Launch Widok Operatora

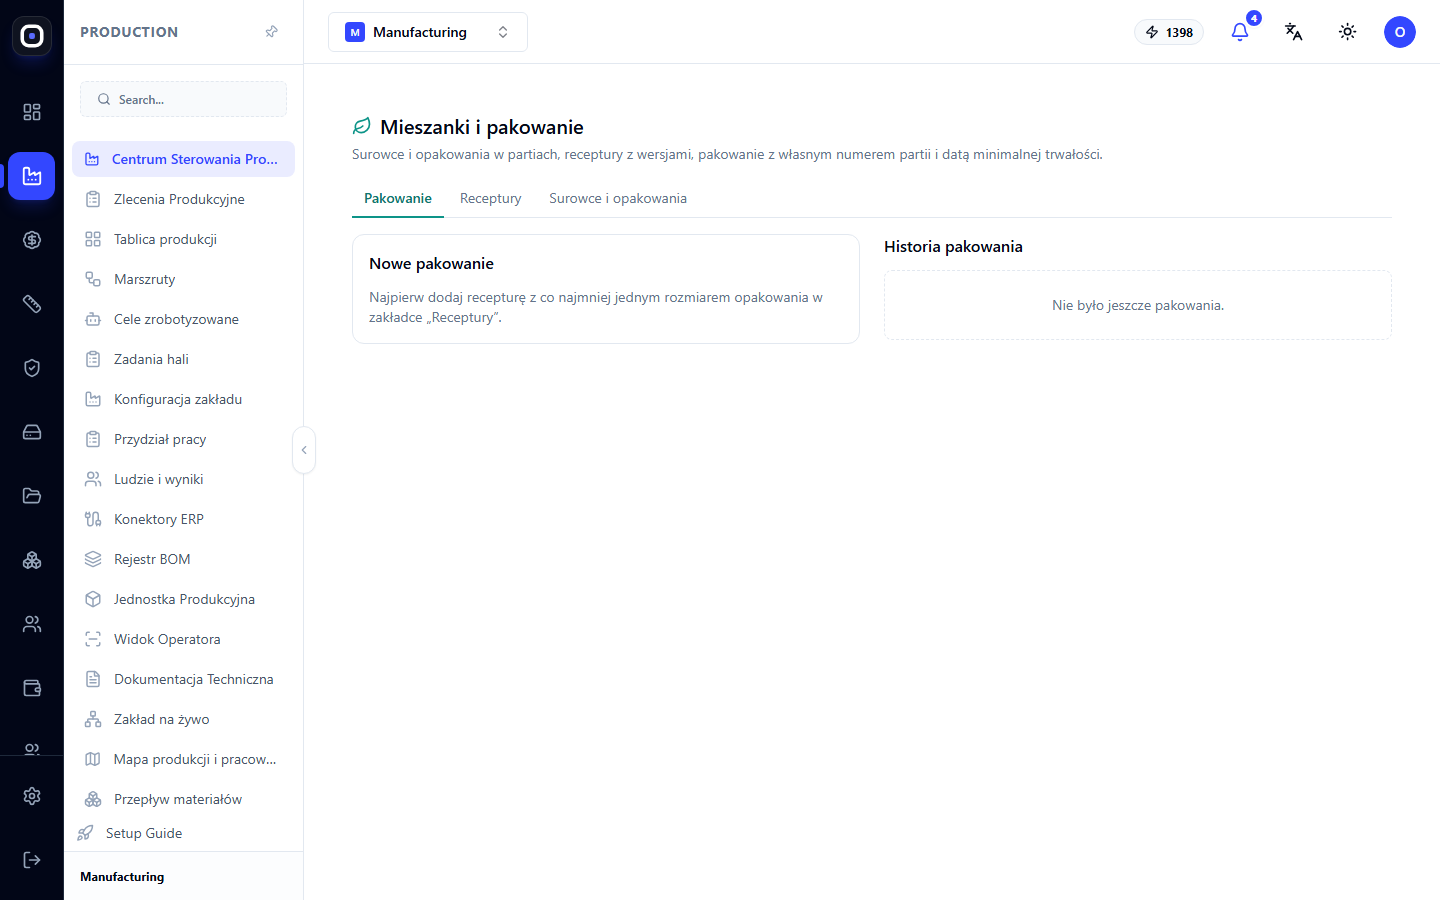pos(184,639)
